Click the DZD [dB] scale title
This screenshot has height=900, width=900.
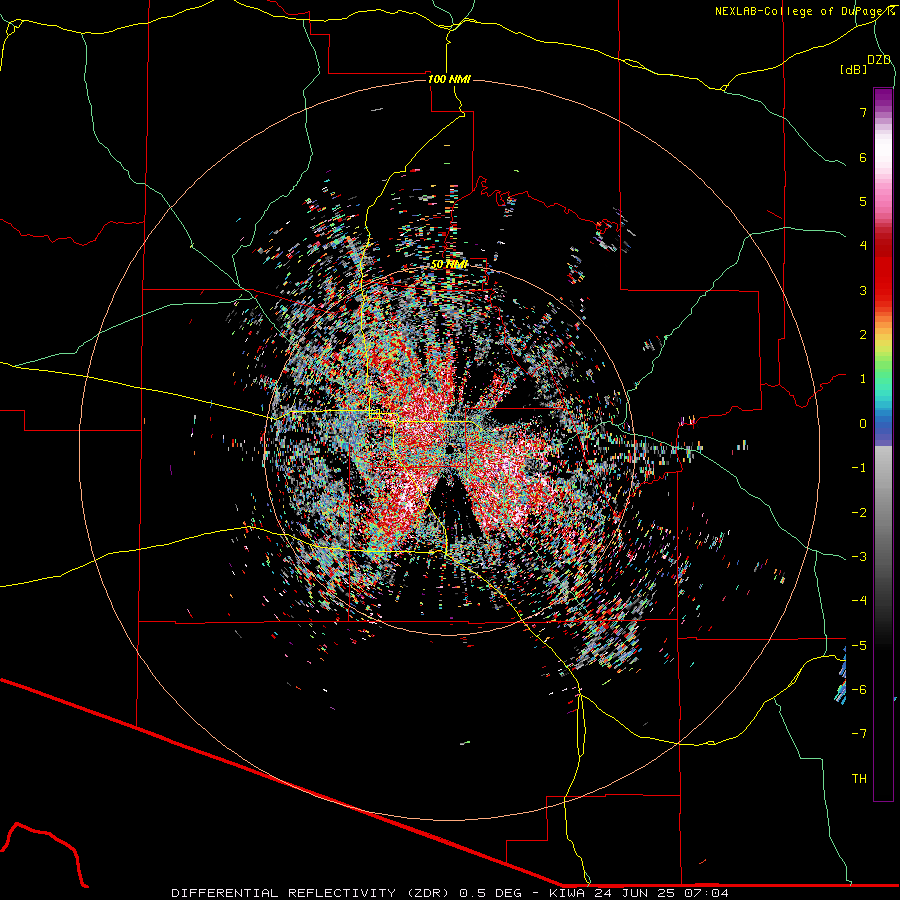point(865,64)
